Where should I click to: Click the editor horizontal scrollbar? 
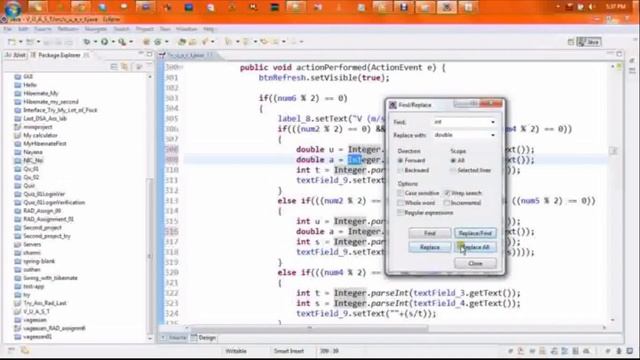pyautogui.click(x=309, y=327)
